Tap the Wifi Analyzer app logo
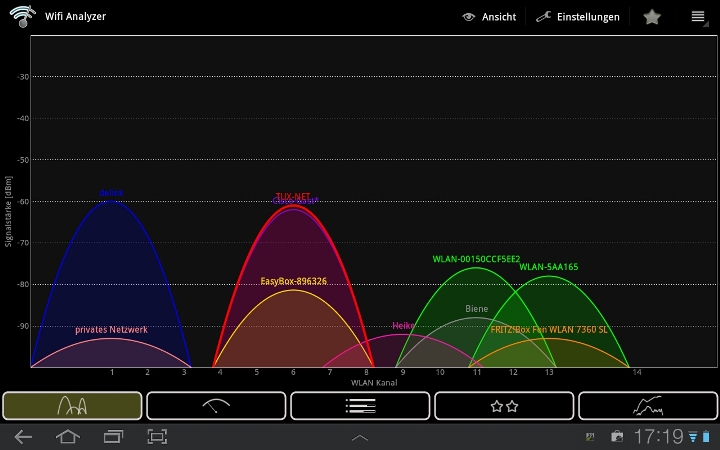The width and height of the screenshot is (720, 450). pos(22,17)
